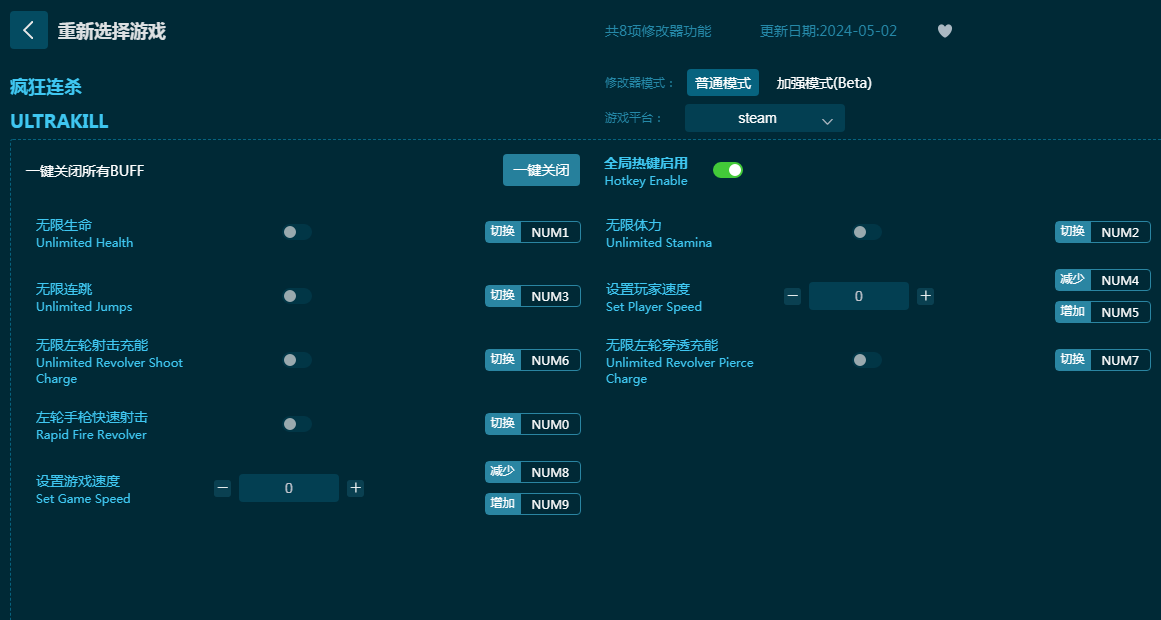Click NUM1 hotkey button for Unlimited Health
Viewport: 1161px width, 620px height.
[x=533, y=233]
